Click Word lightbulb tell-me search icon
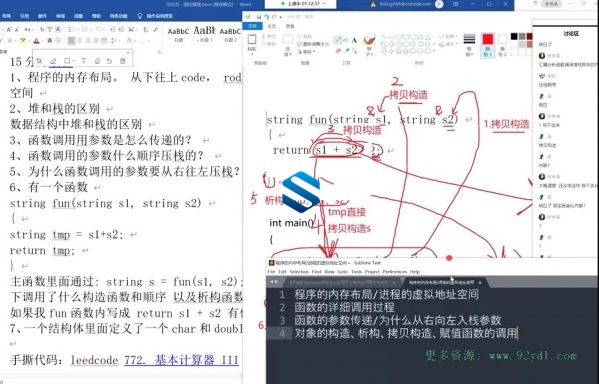Screen dimensions: 599x384 [x=140, y=16]
